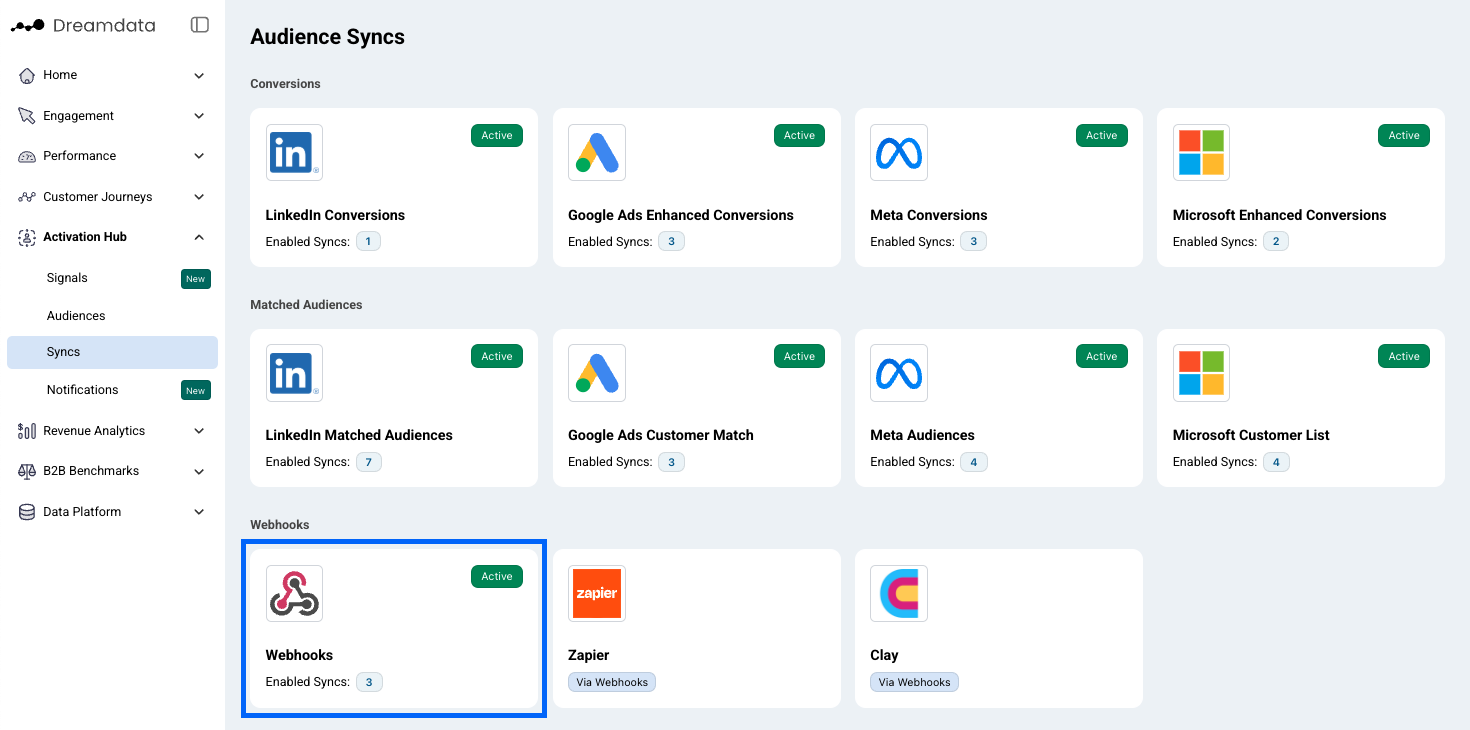The width and height of the screenshot is (1470, 730).
Task: Open the Microsoft Customer List title
Action: point(1251,435)
